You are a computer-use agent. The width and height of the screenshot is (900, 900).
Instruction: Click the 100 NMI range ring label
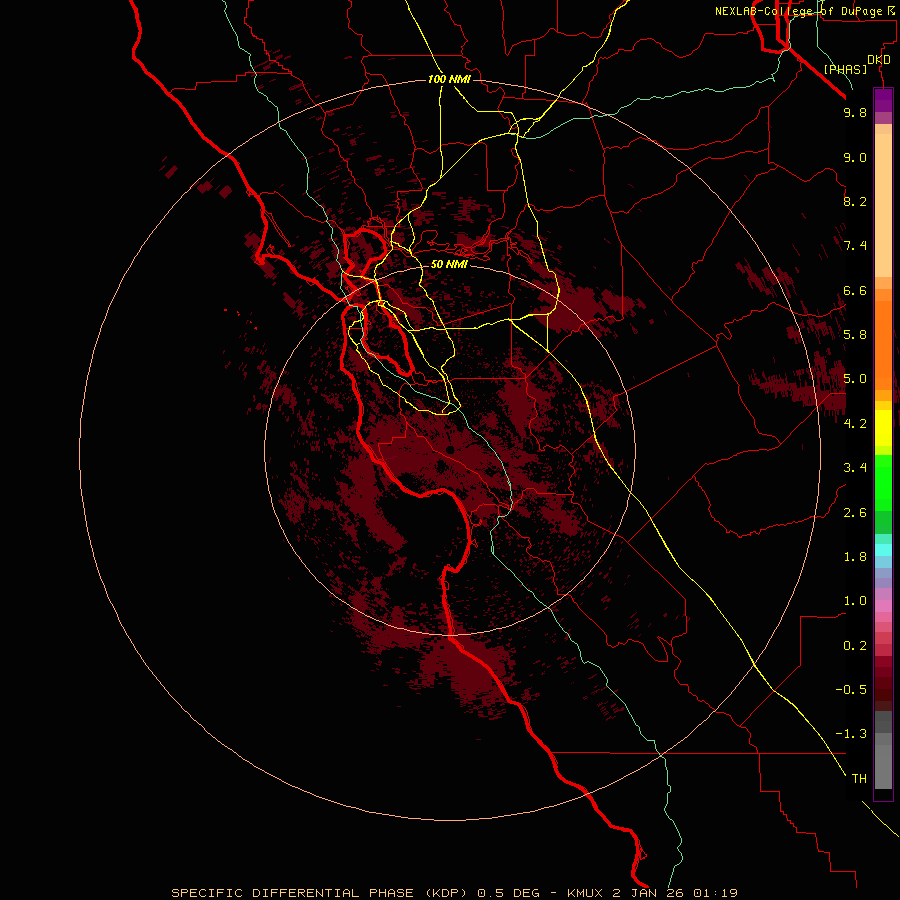[449, 79]
